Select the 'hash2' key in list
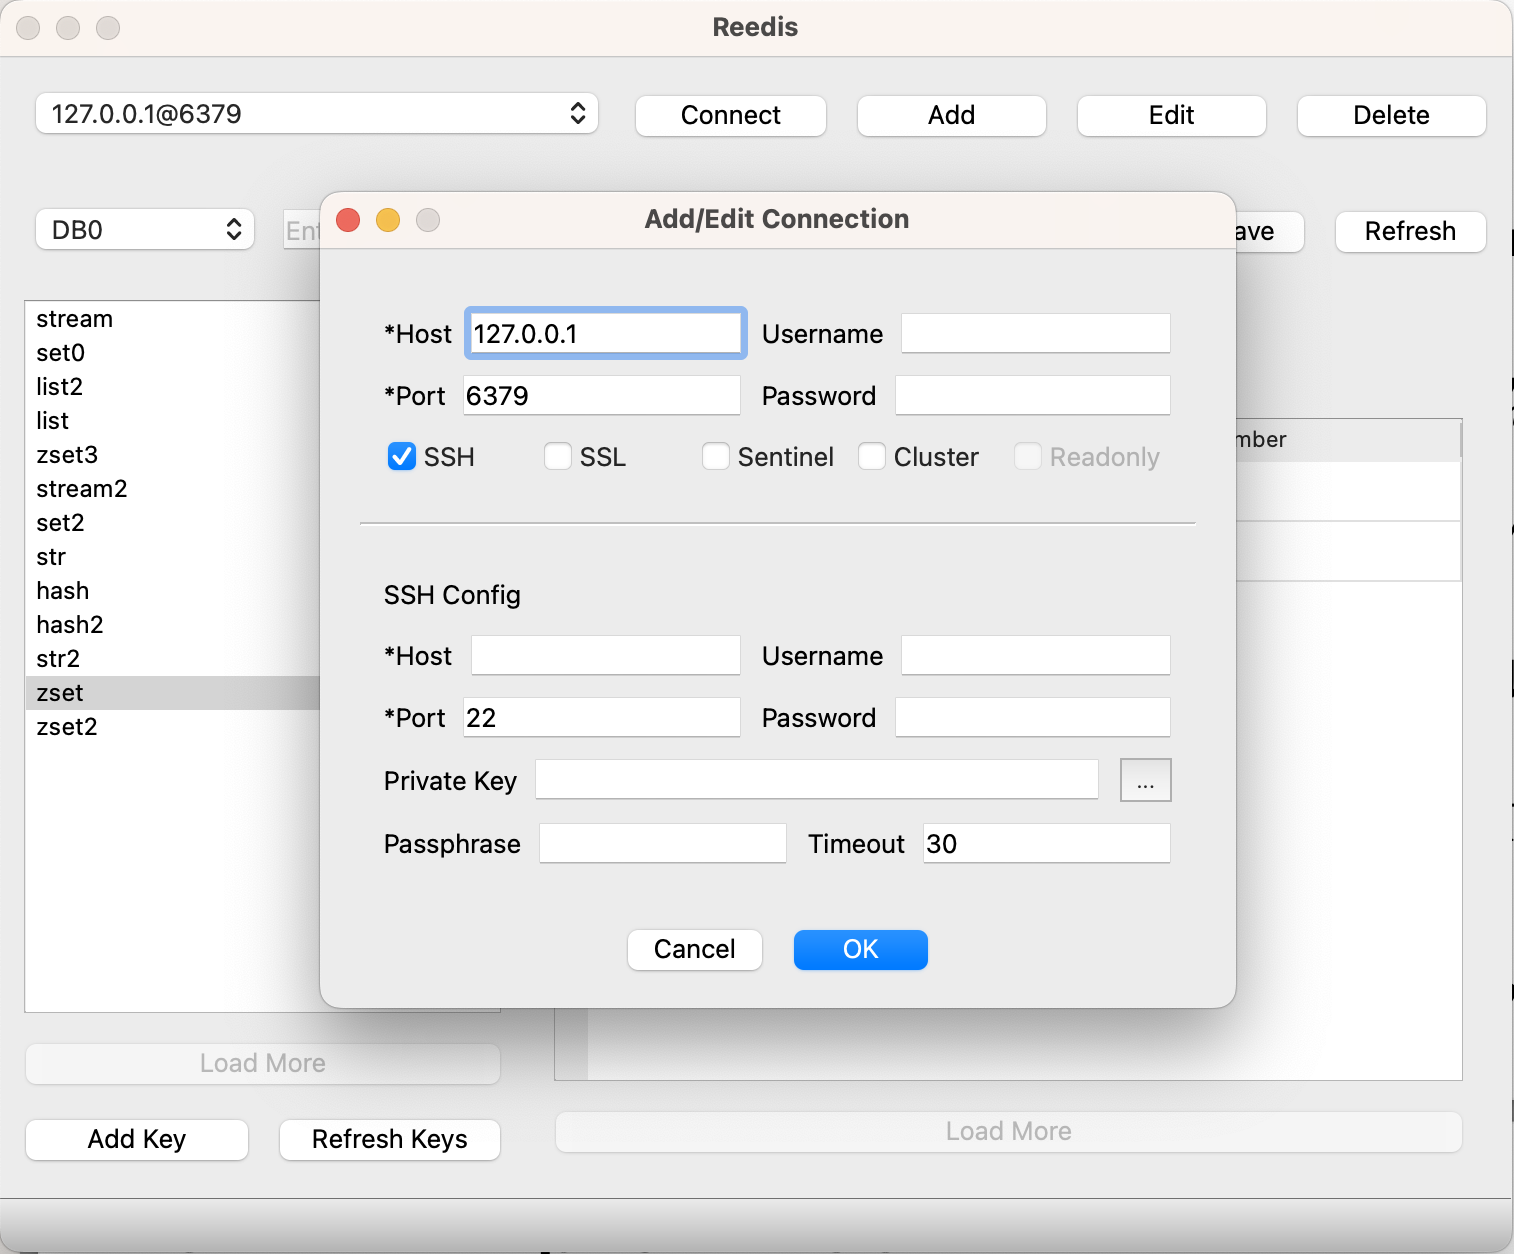 coord(172,625)
